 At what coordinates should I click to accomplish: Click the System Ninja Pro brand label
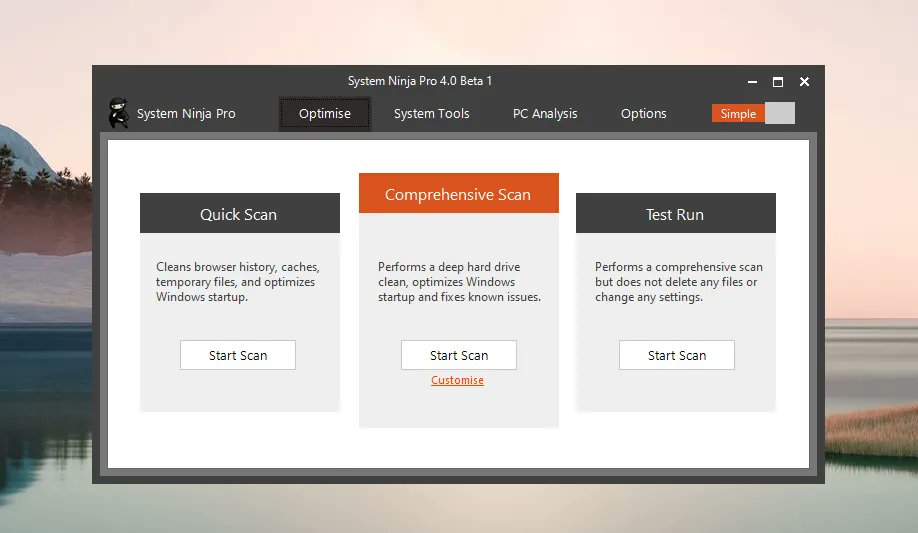coord(186,114)
